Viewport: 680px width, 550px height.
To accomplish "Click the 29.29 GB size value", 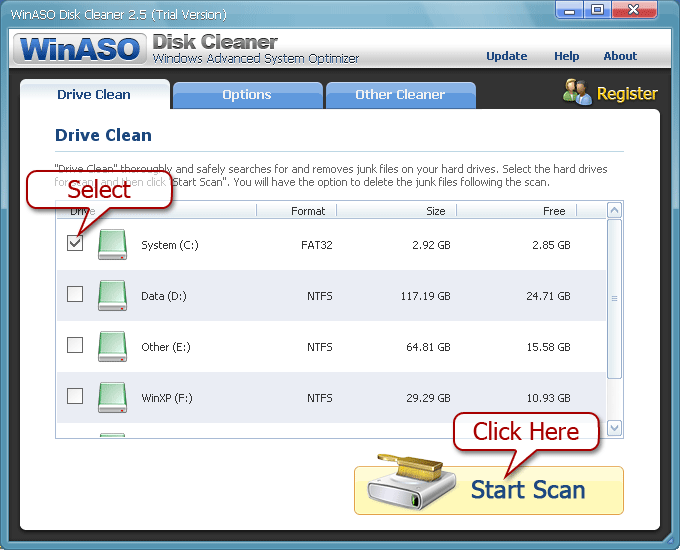I will click(428, 398).
